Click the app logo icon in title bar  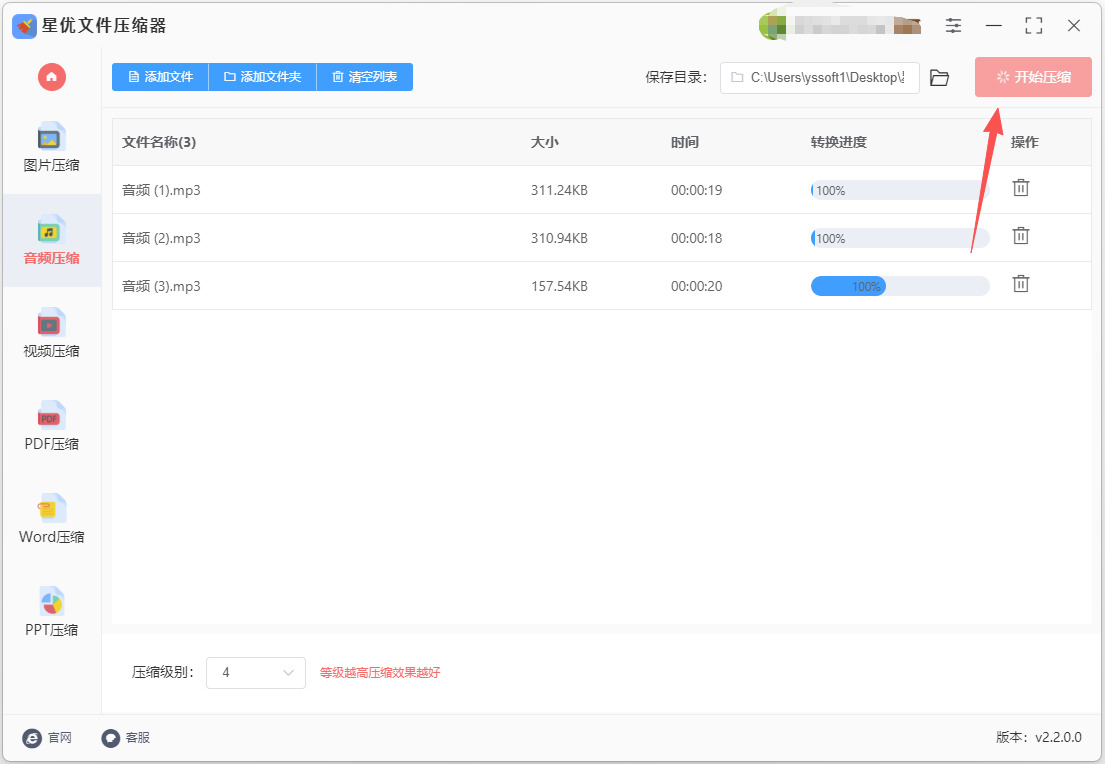click(25, 26)
